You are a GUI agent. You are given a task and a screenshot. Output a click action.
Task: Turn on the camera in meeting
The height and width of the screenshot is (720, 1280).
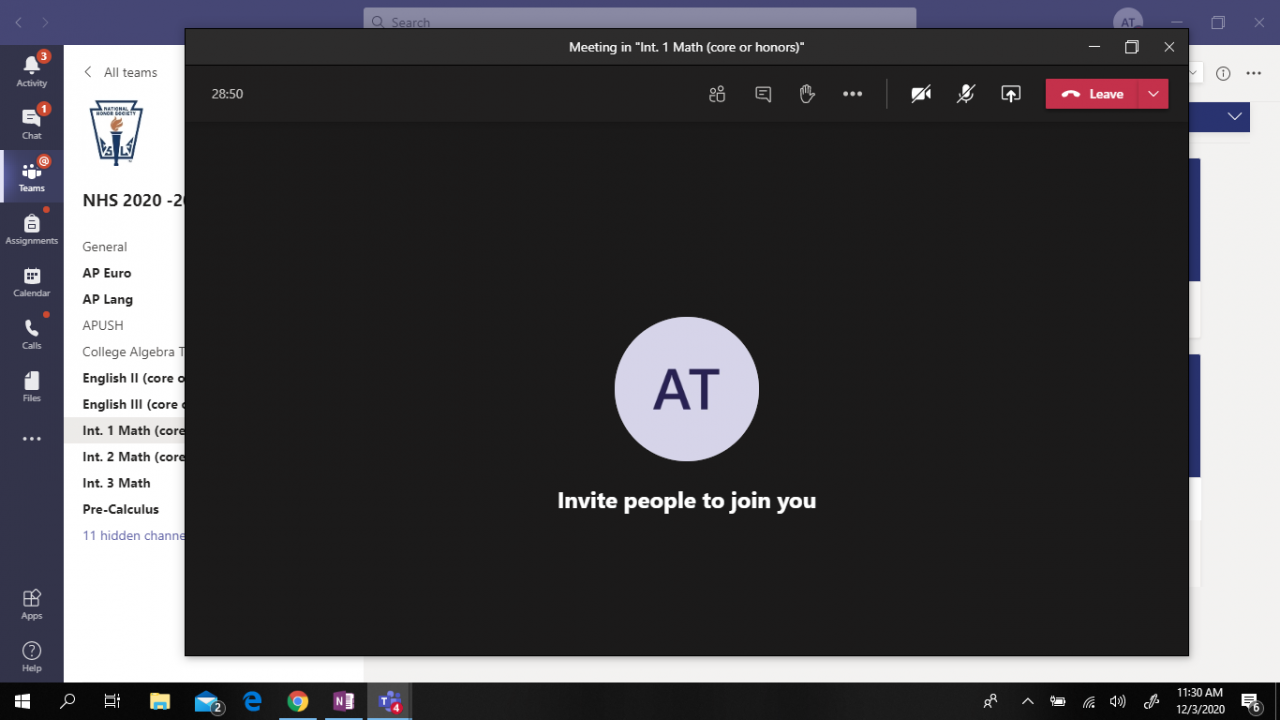[921, 94]
